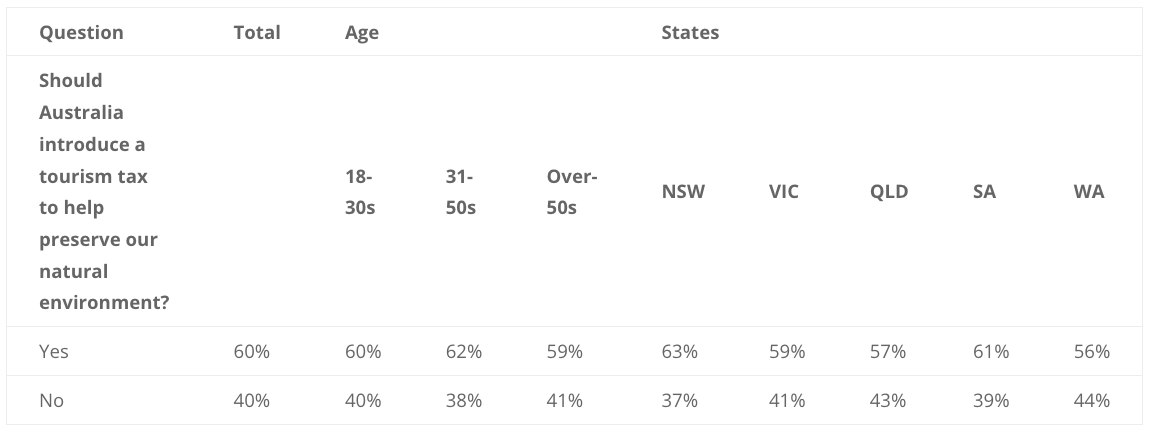The width and height of the screenshot is (1150, 432).
Task: Click the Total column header
Action: pyautogui.click(x=257, y=32)
